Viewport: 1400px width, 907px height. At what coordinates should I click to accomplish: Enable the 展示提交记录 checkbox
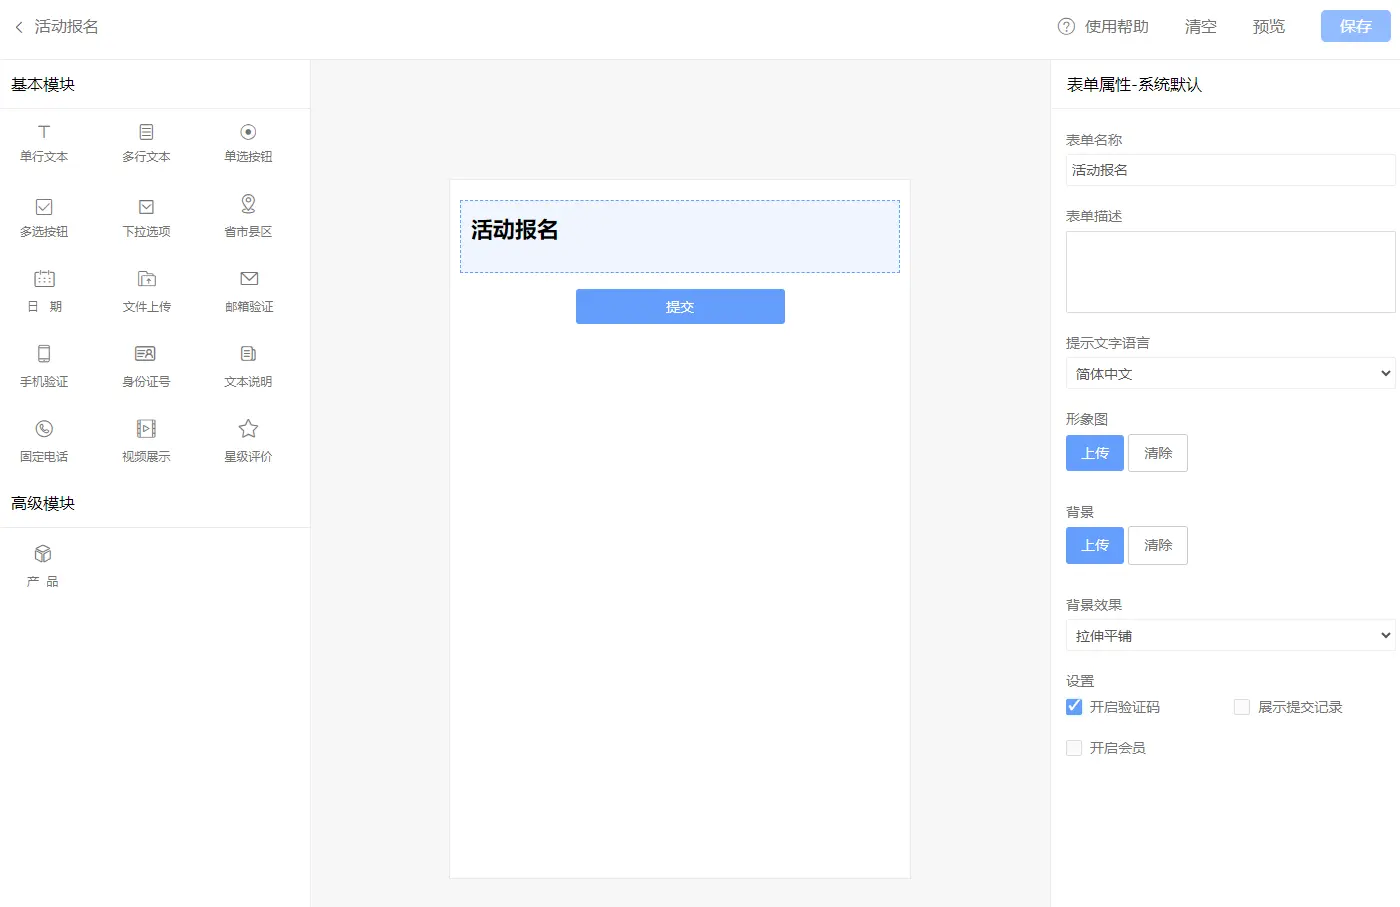click(x=1242, y=707)
